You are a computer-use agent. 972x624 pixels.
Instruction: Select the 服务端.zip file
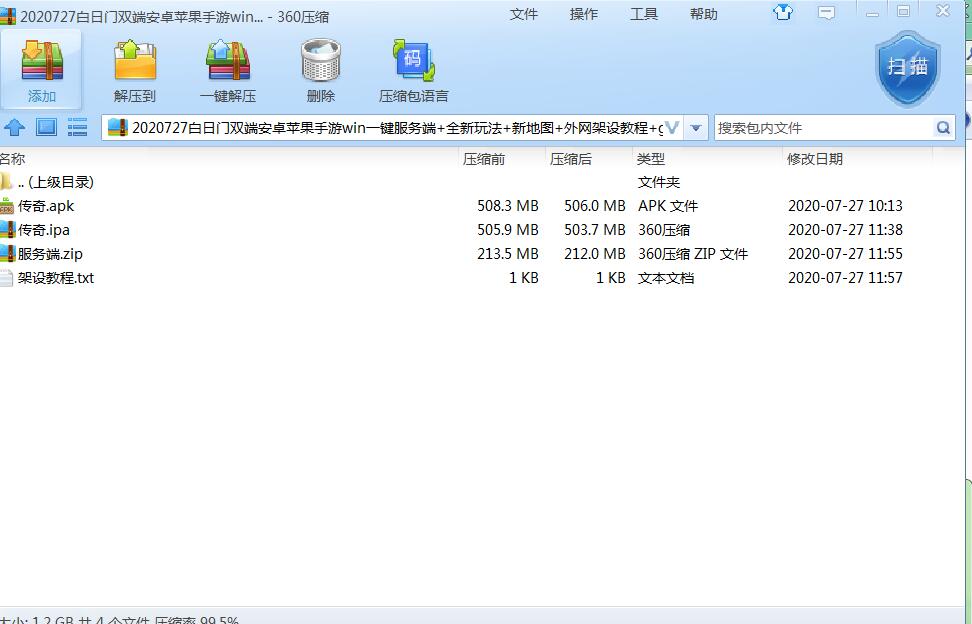click(50, 254)
